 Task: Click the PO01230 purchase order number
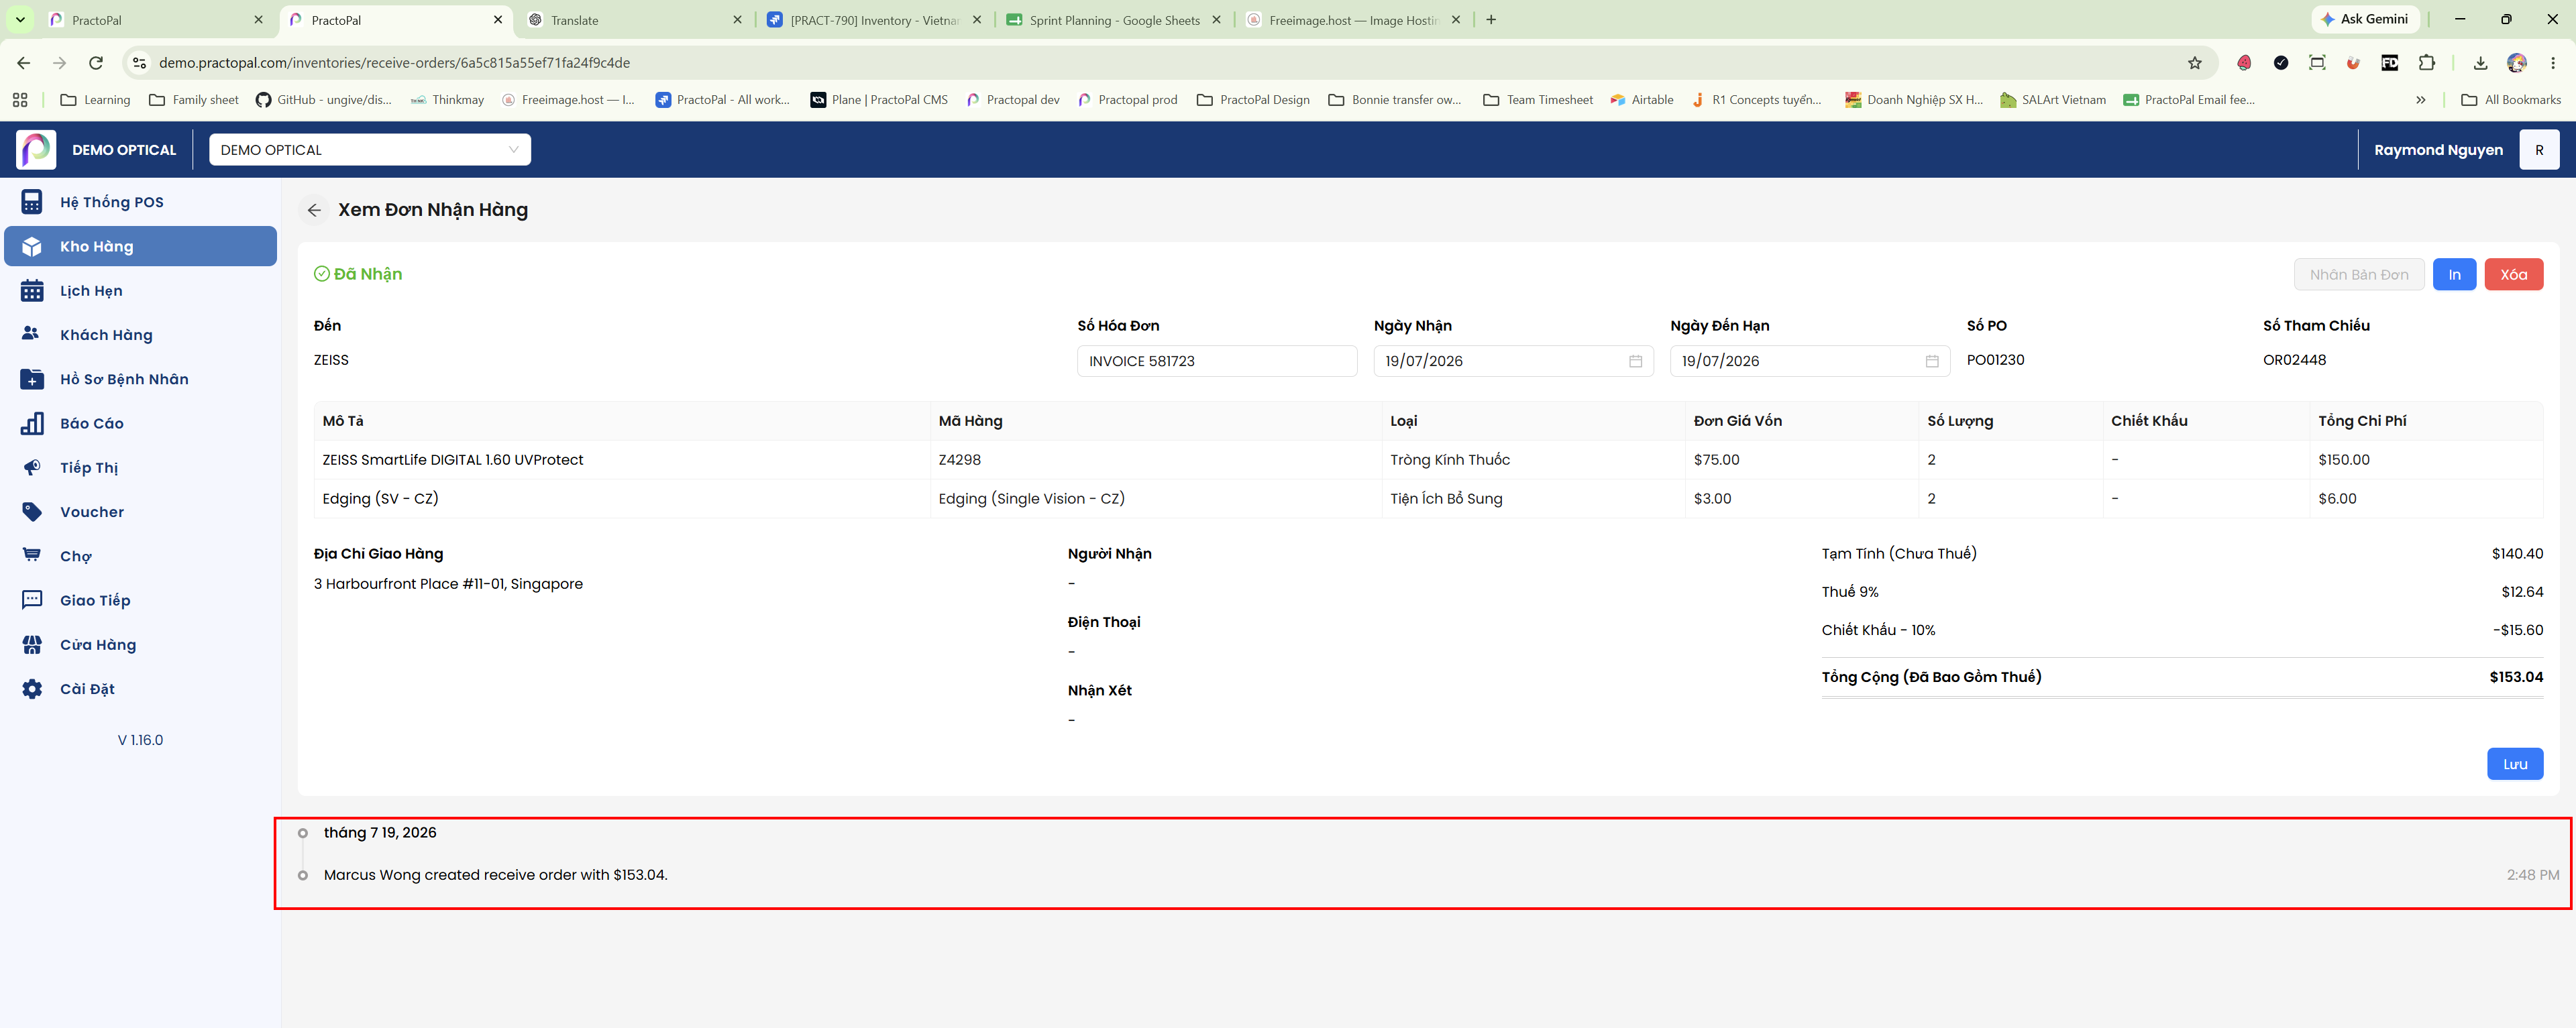(x=1995, y=360)
